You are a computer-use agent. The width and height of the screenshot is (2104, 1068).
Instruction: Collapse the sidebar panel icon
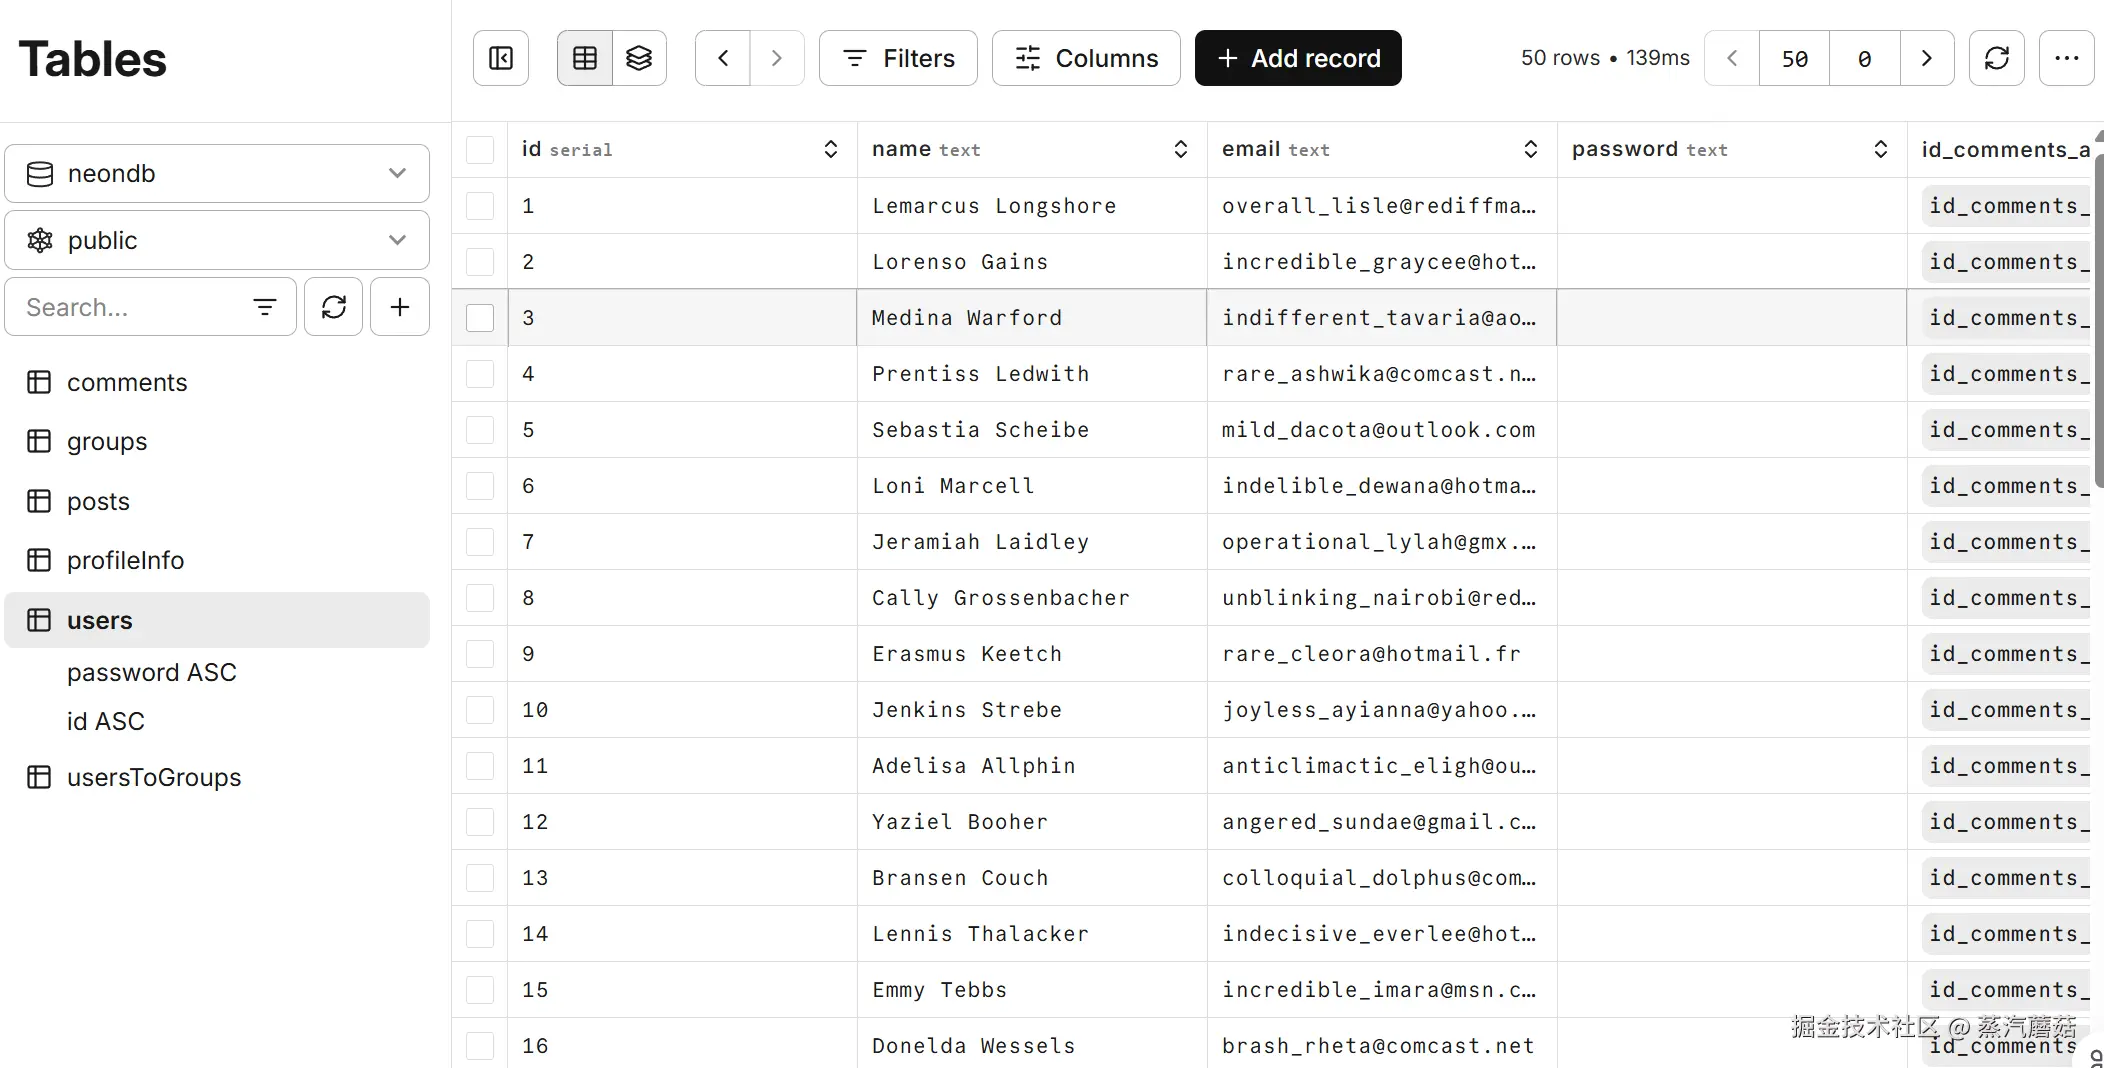[x=501, y=58]
